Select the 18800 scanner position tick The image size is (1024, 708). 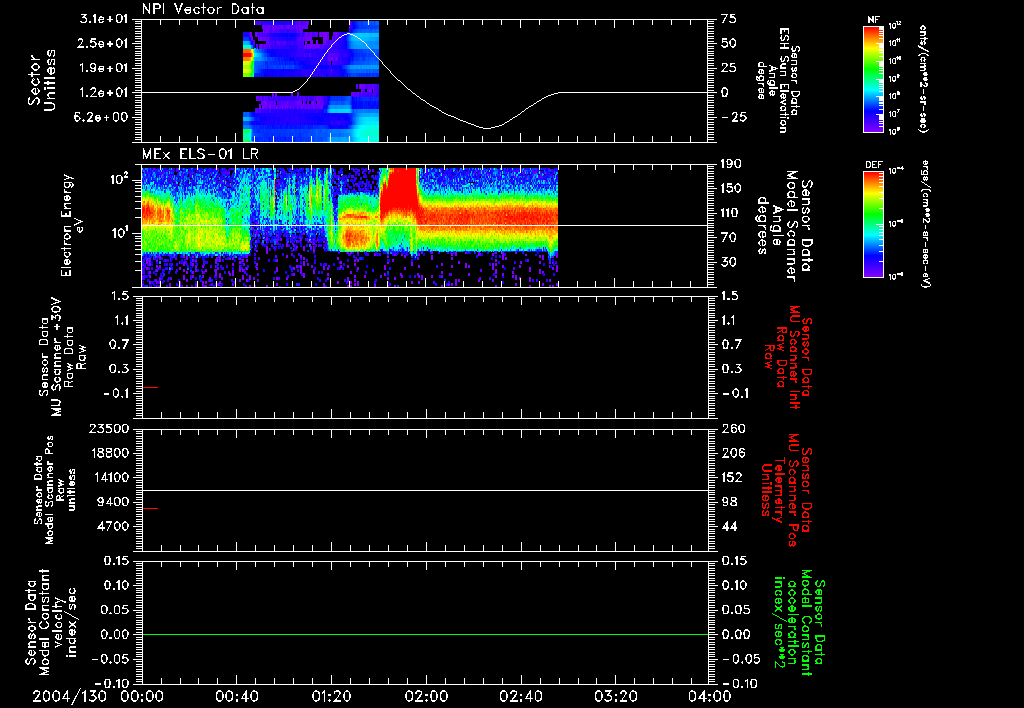(x=108, y=453)
